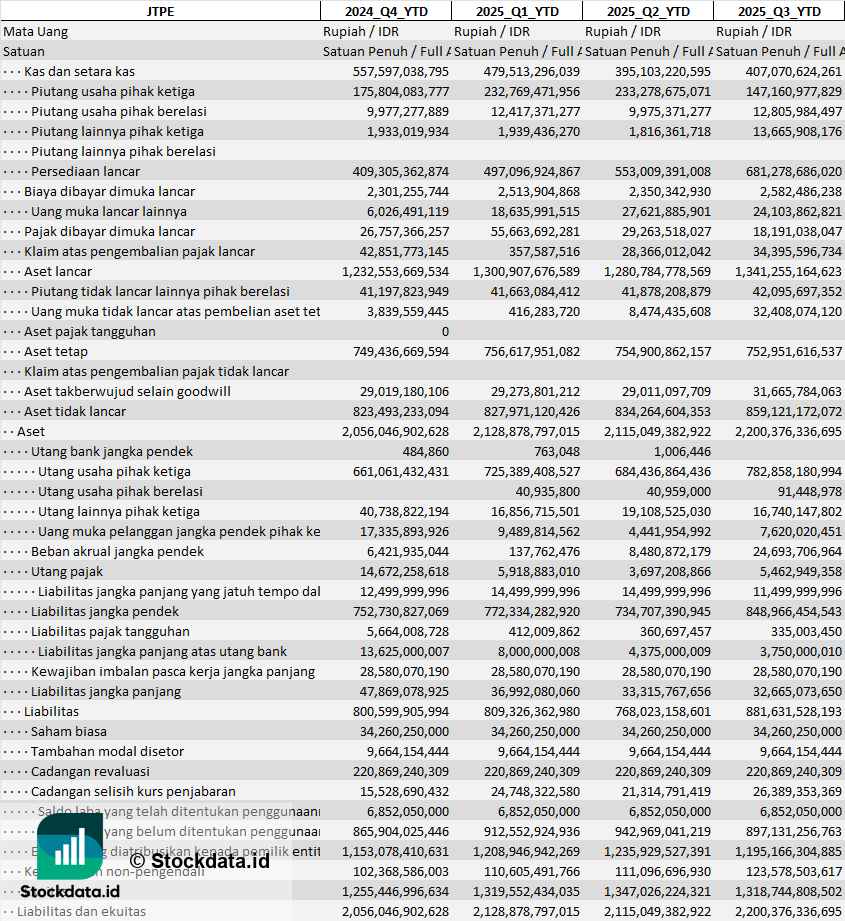Screen dimensions: 845x921
Task: Select the 2025_Q2_YTD column header
Action: 648,11
